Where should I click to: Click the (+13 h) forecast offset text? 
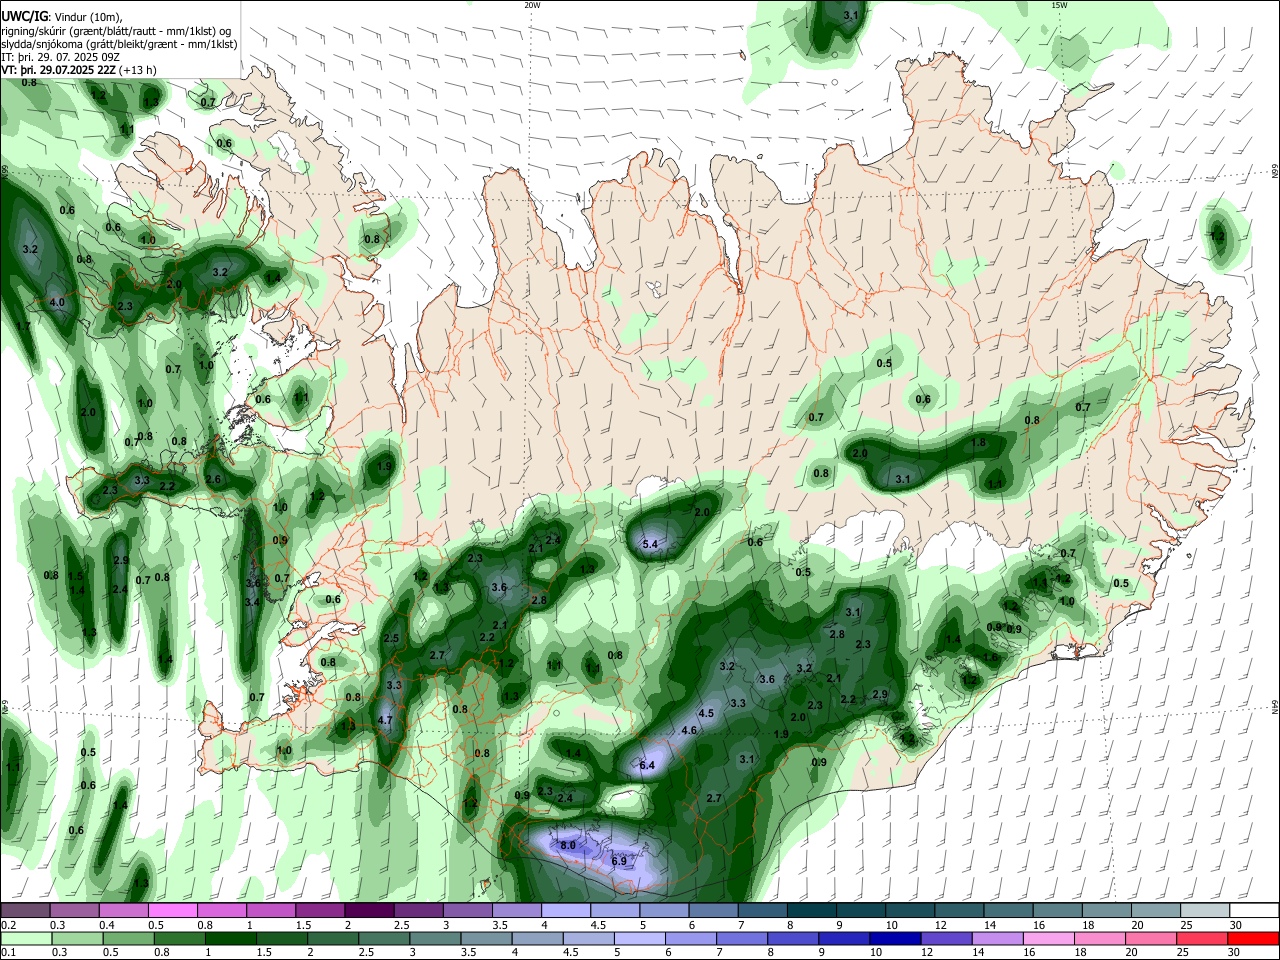tap(138, 70)
